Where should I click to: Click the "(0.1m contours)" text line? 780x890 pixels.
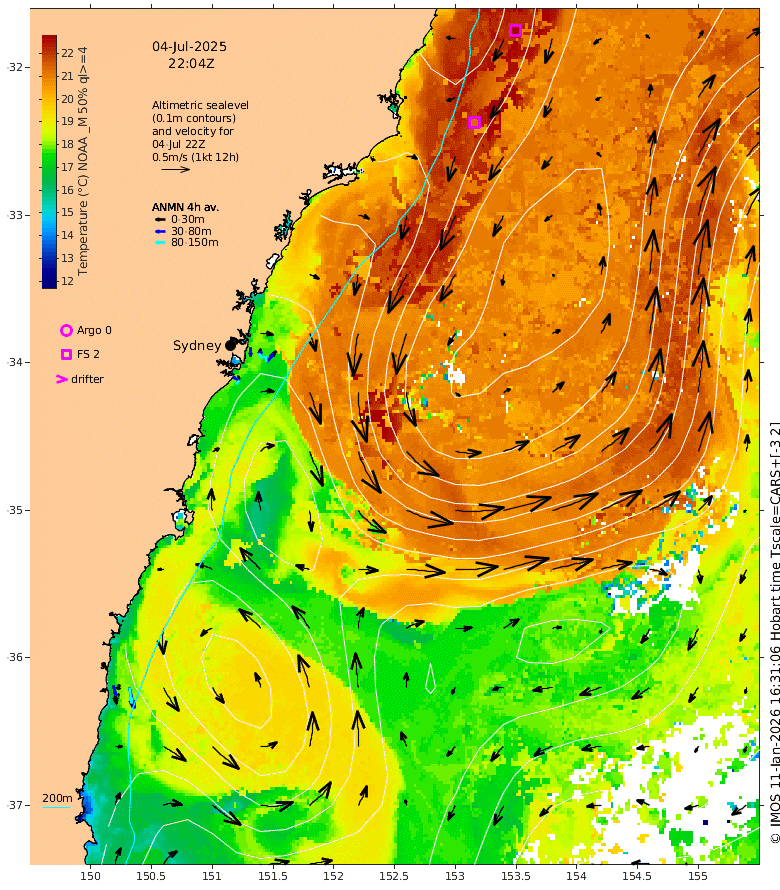coord(194,118)
